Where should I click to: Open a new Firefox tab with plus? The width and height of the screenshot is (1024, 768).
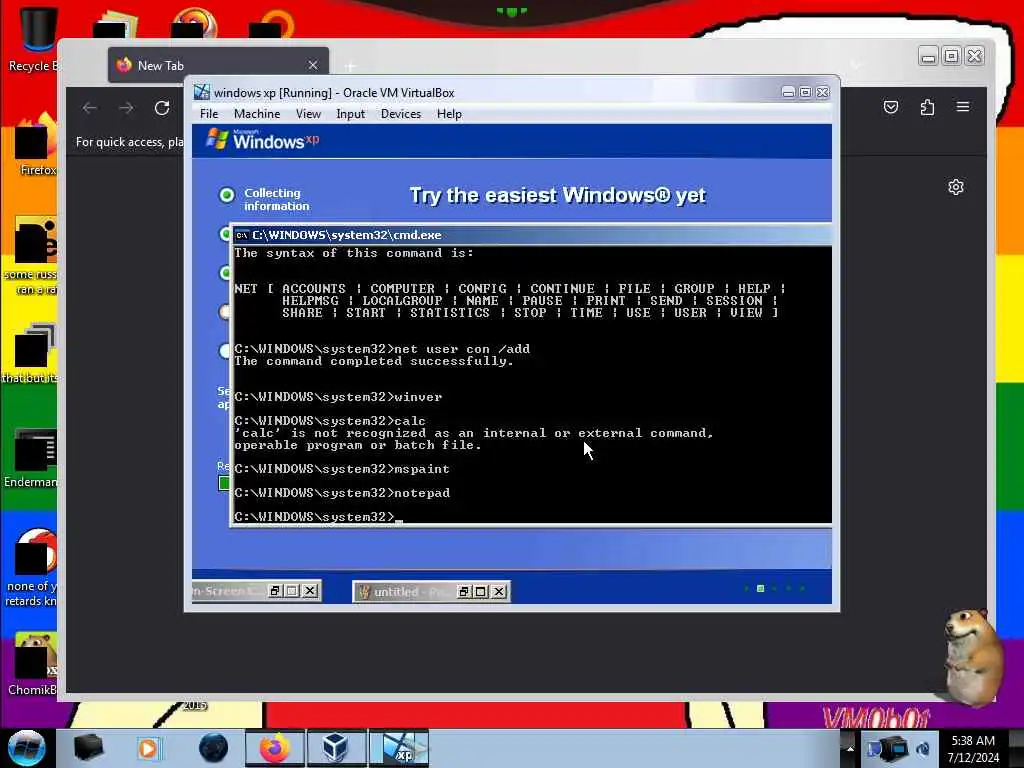pyautogui.click(x=350, y=66)
